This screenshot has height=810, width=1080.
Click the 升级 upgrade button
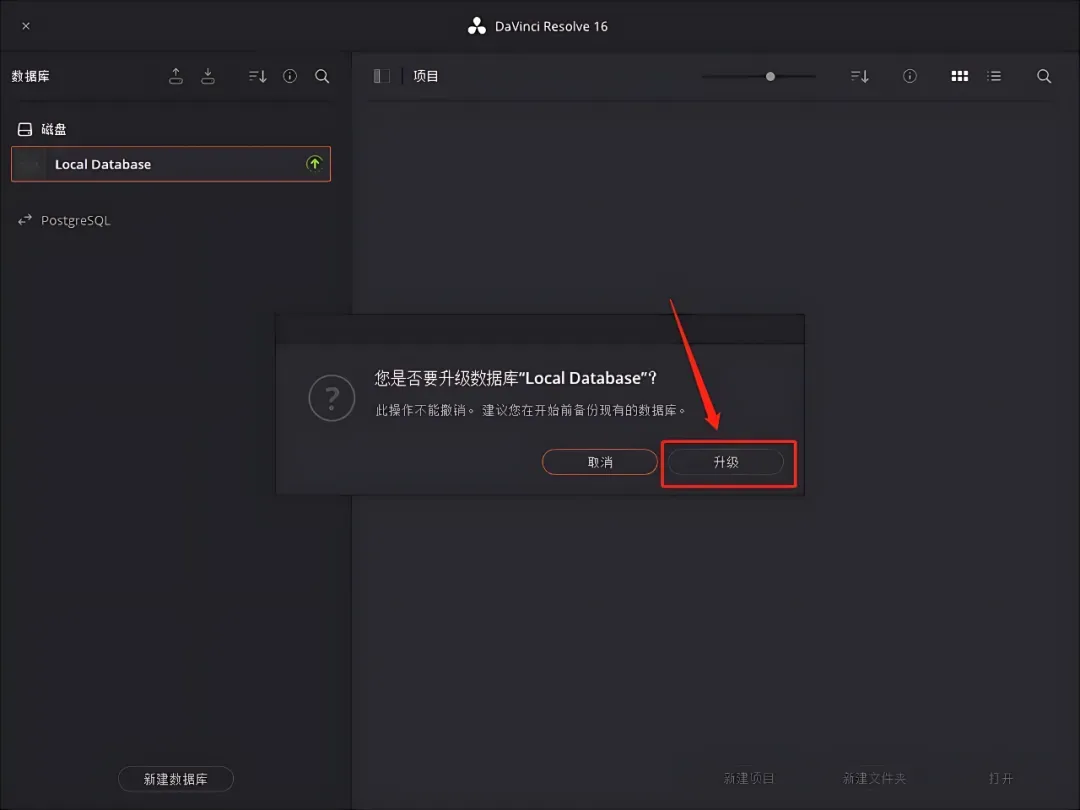coord(726,462)
